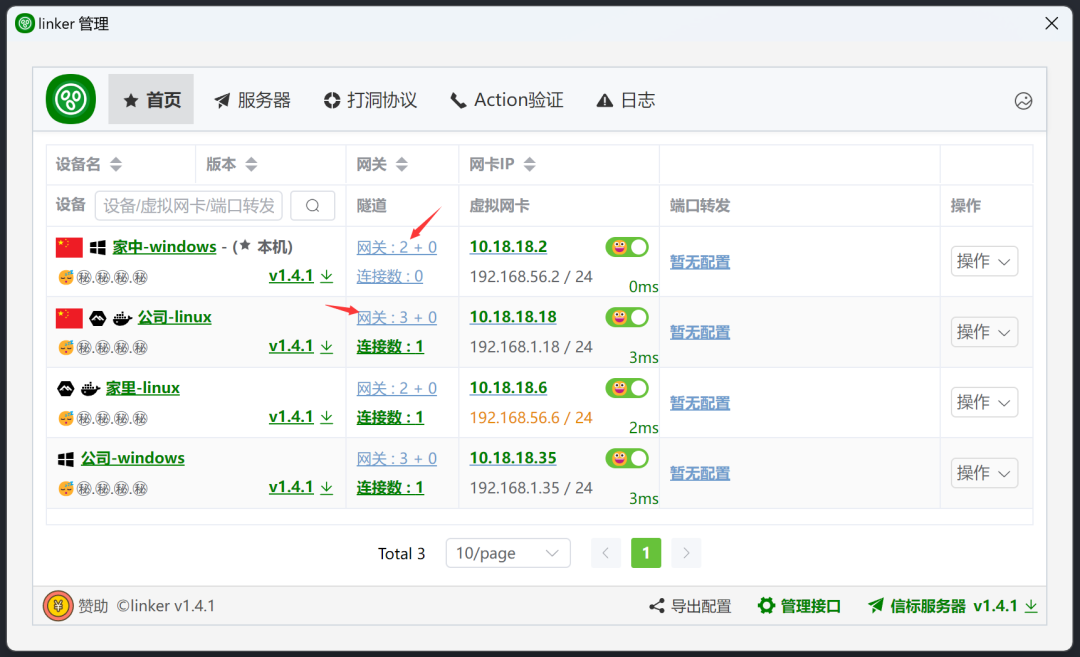Go to previous page arrow

(605, 553)
